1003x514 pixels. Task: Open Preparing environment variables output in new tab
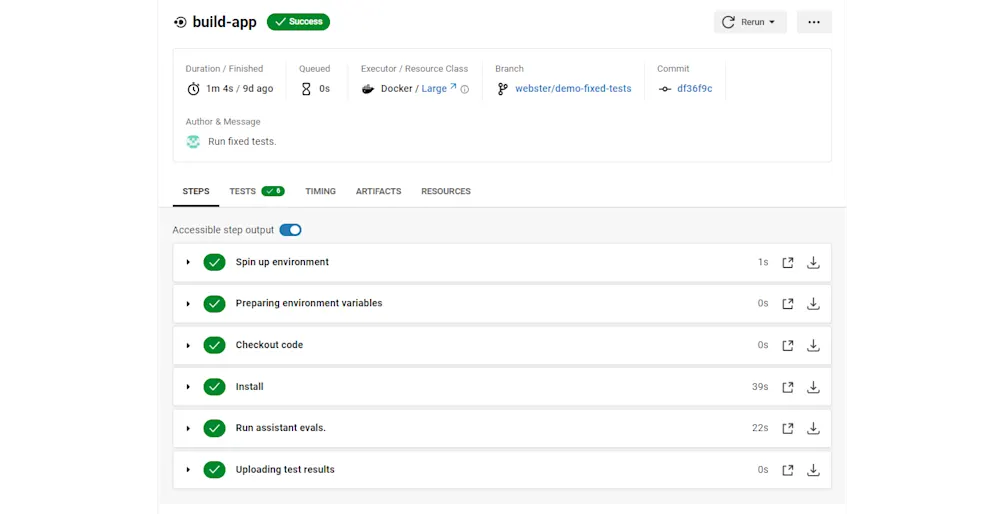(787, 304)
